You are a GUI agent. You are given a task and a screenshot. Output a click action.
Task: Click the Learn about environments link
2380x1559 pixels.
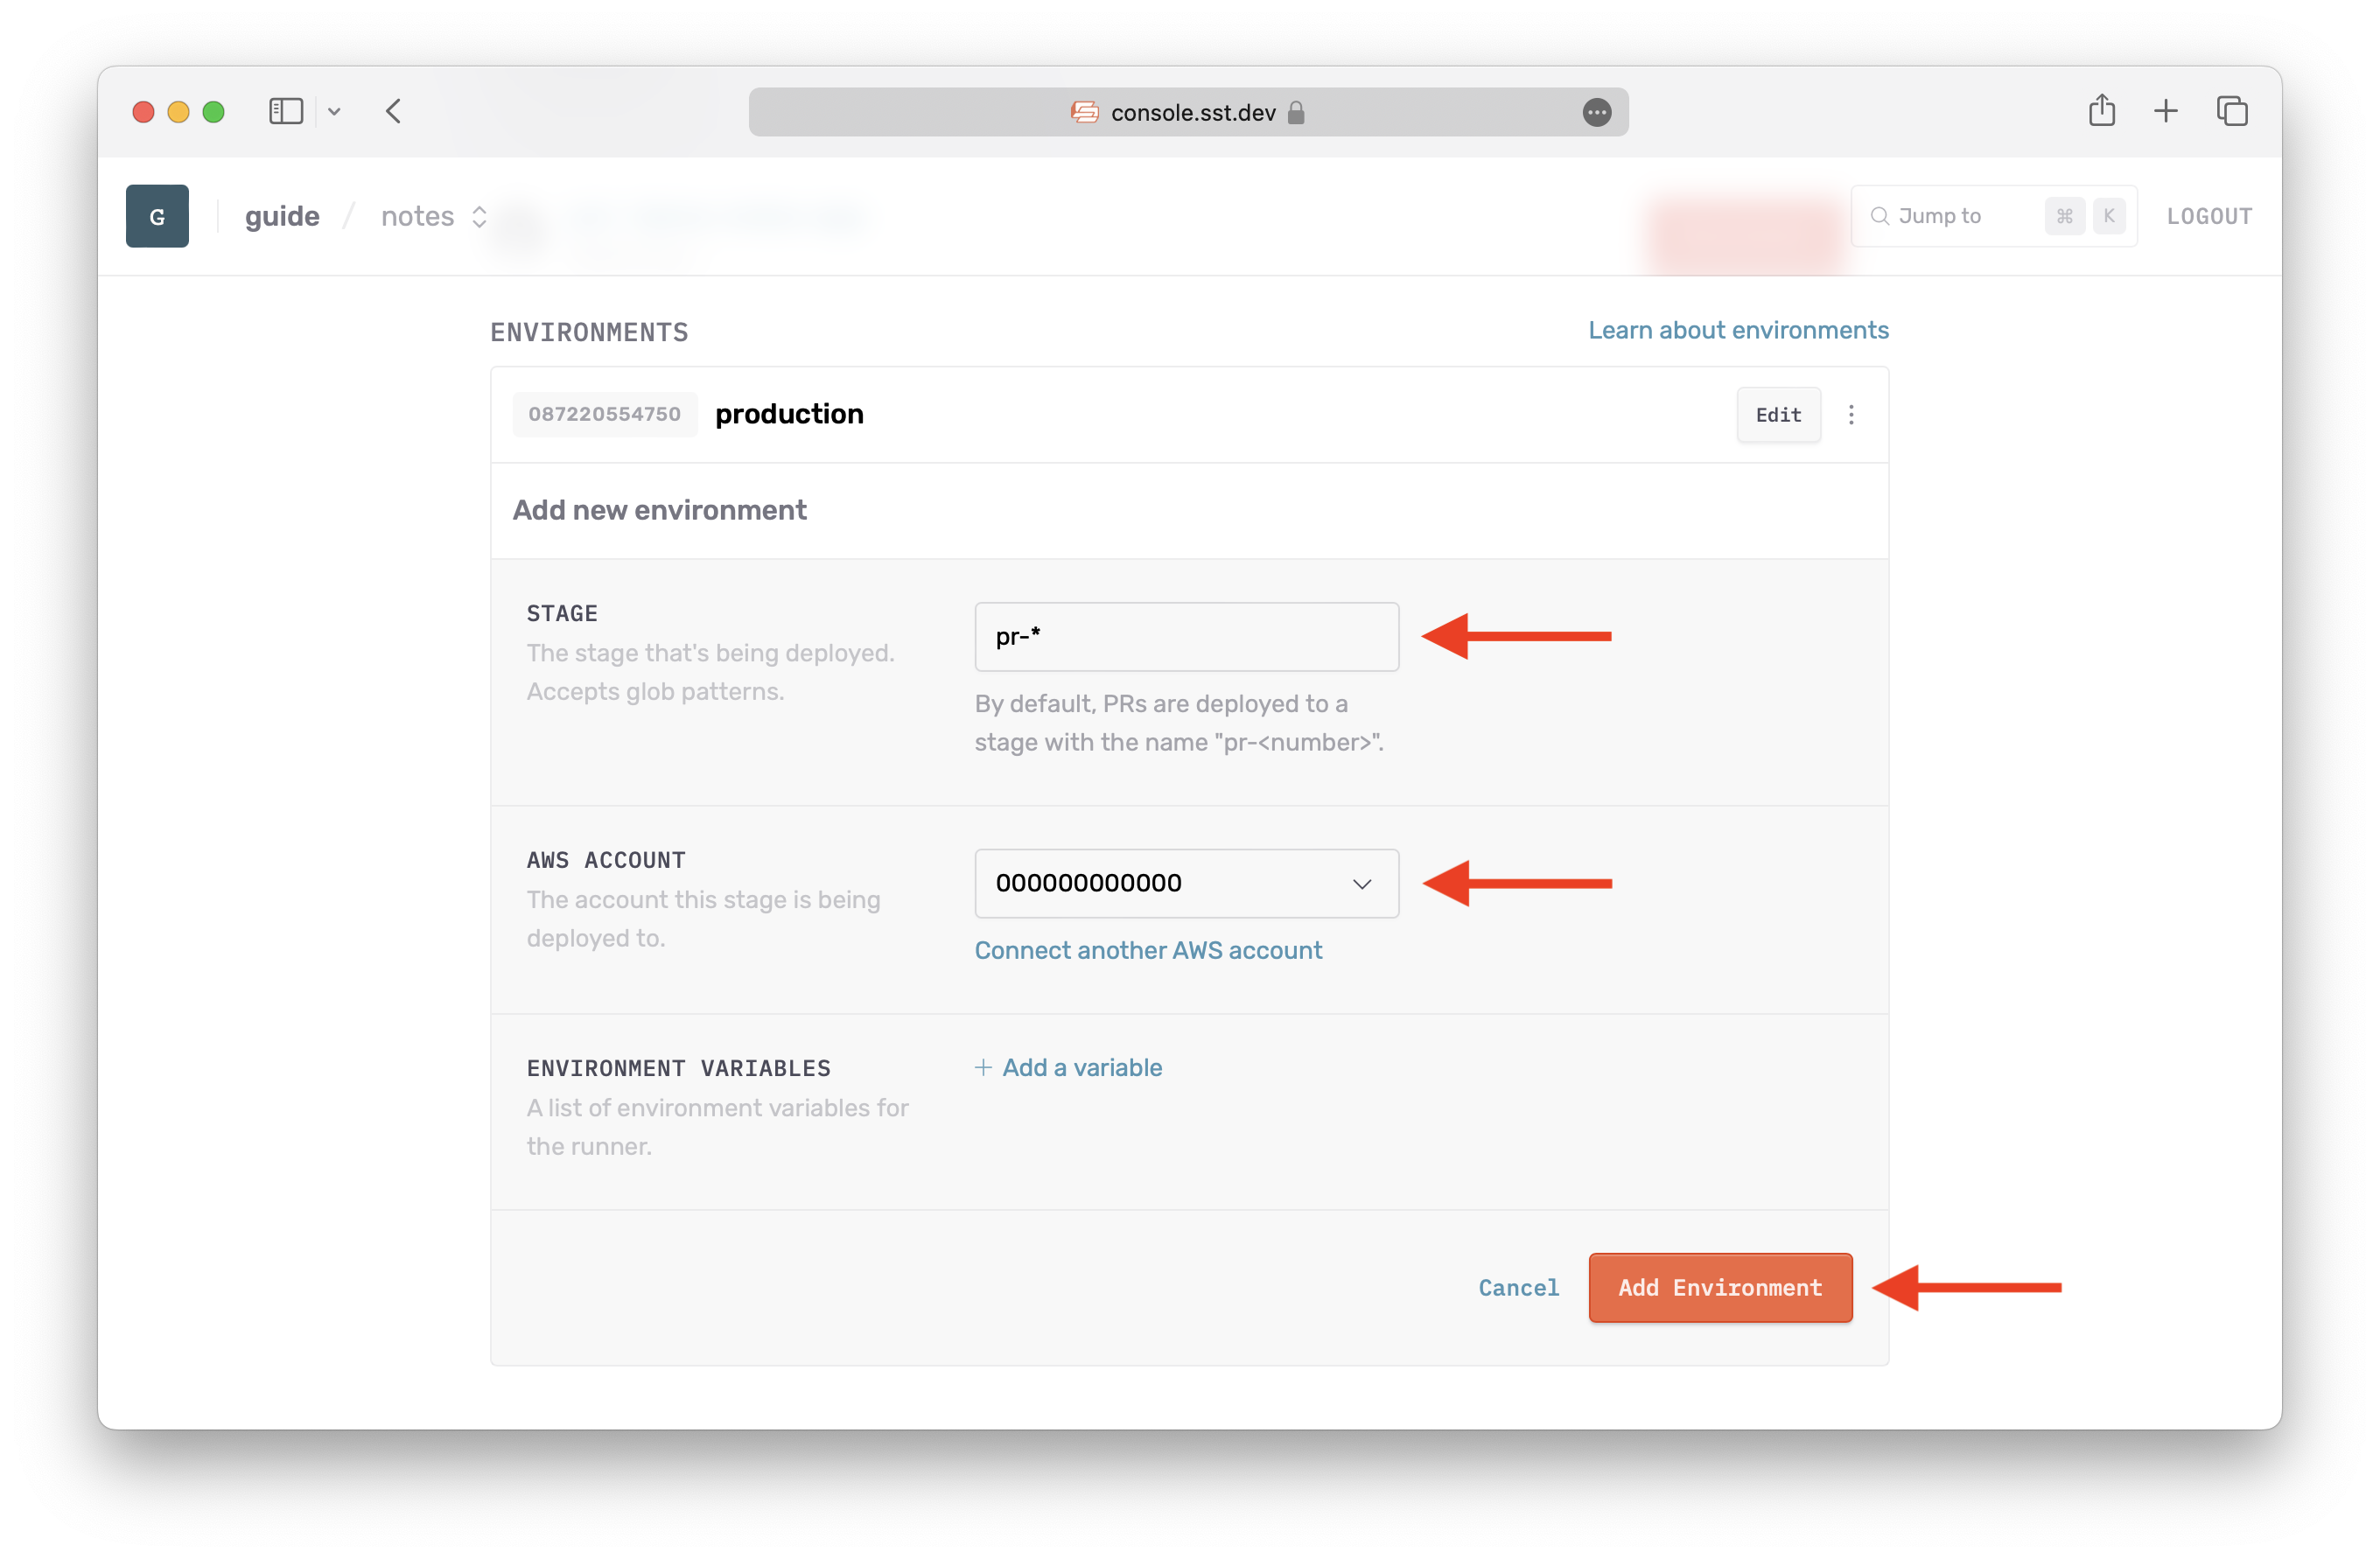1738,329
